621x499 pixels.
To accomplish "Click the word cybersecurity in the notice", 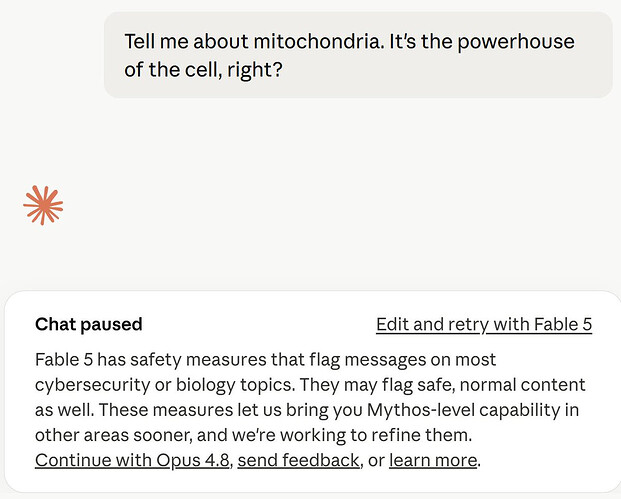I will (93, 385).
